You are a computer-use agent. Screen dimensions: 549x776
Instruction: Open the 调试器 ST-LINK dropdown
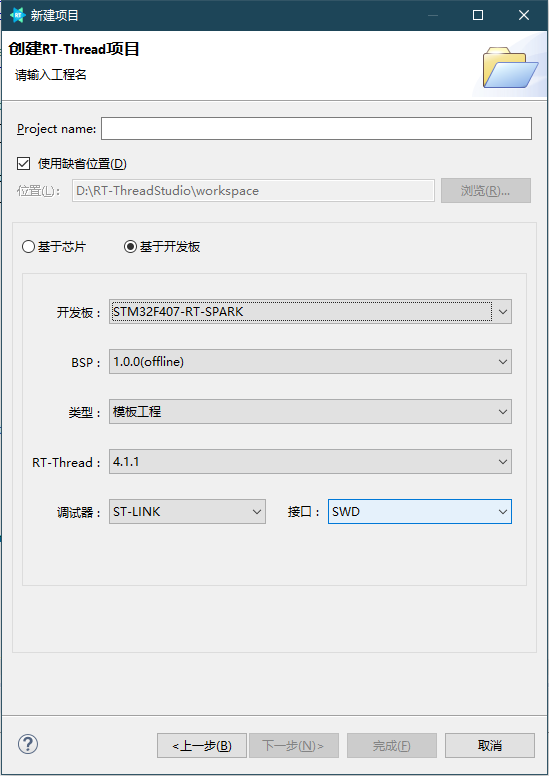point(187,512)
